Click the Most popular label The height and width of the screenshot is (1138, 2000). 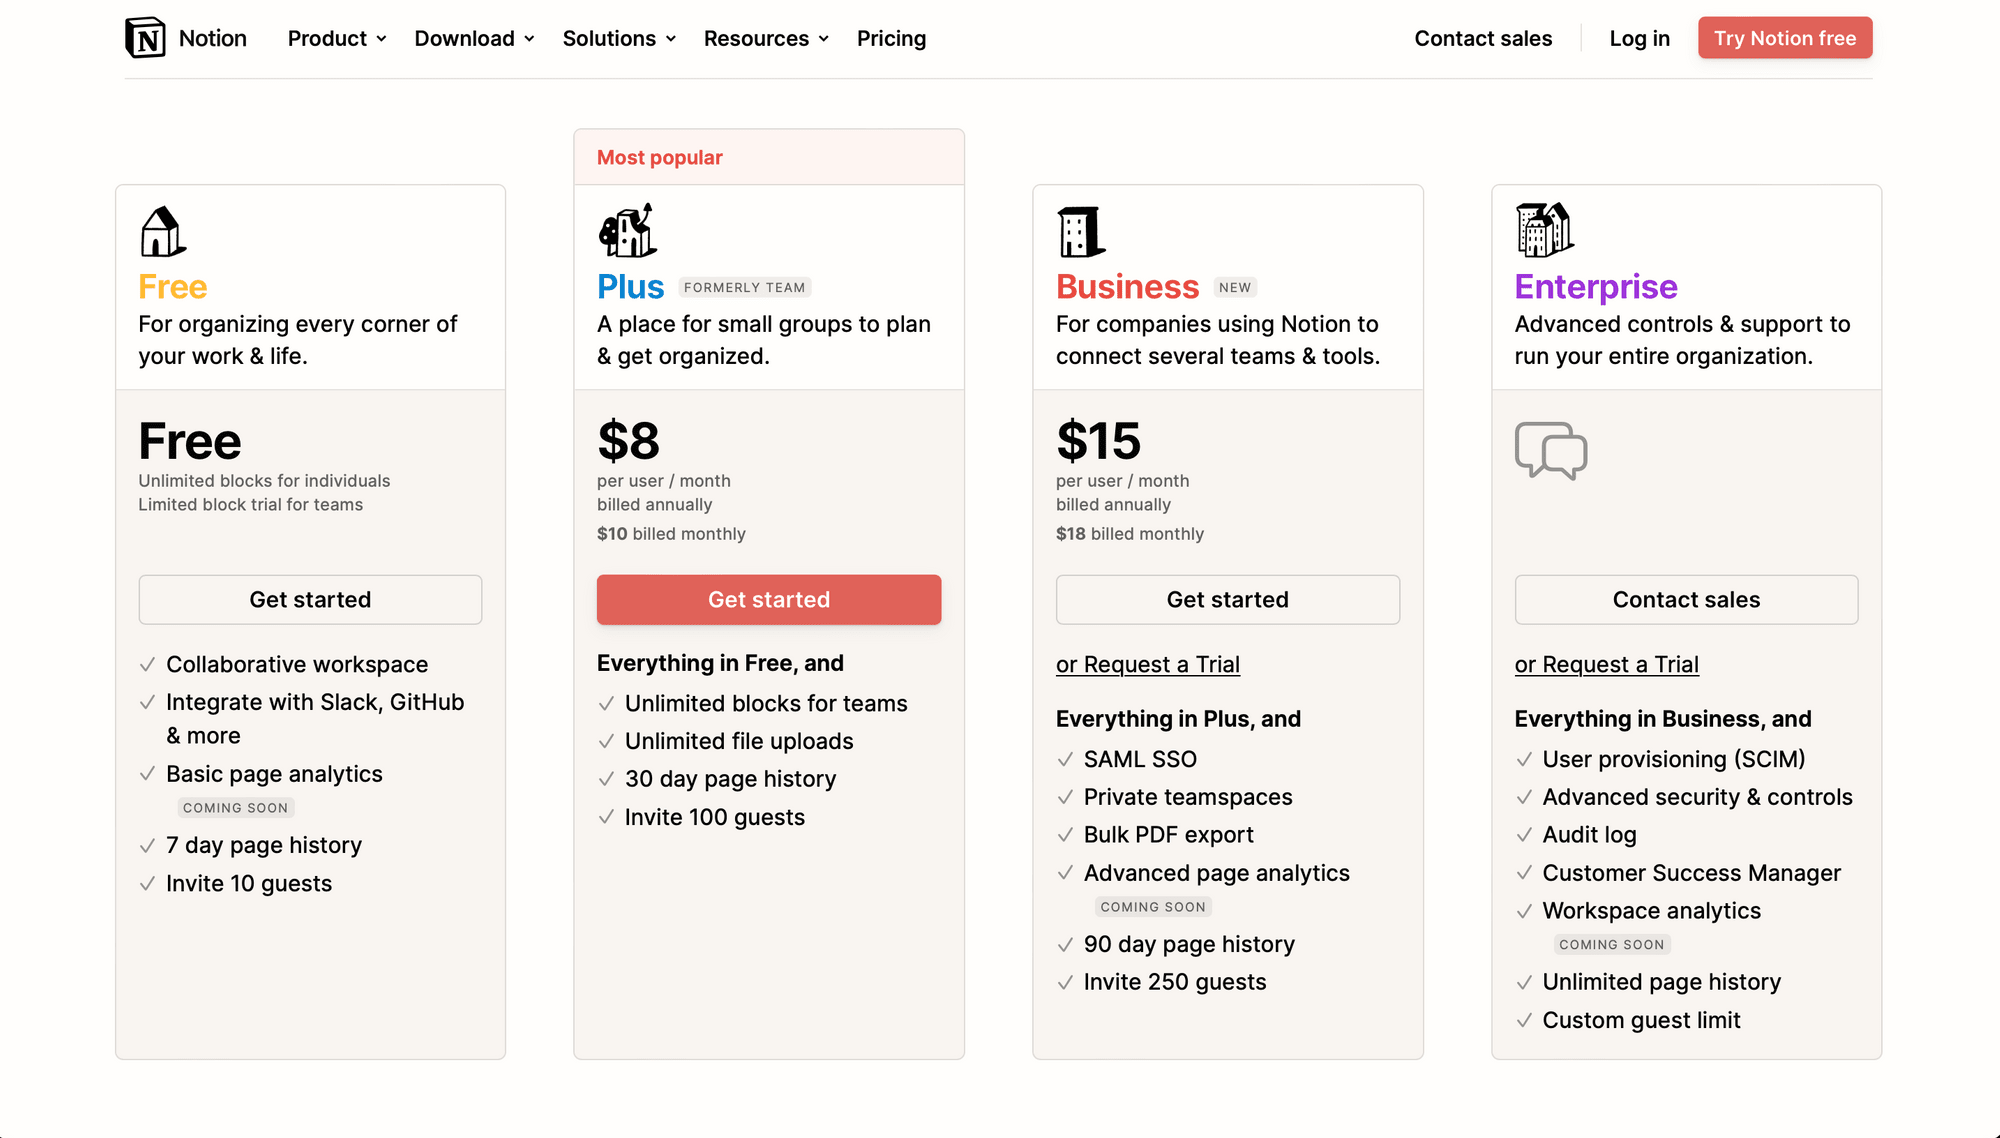coord(660,158)
